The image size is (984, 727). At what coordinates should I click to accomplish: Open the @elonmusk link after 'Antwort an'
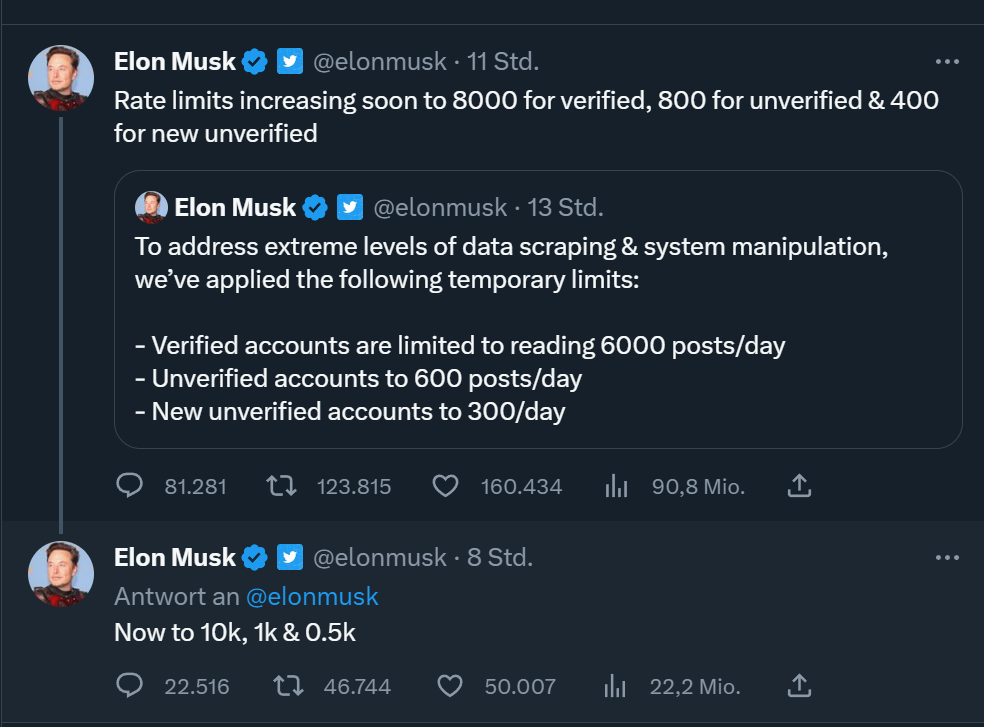(x=312, y=597)
